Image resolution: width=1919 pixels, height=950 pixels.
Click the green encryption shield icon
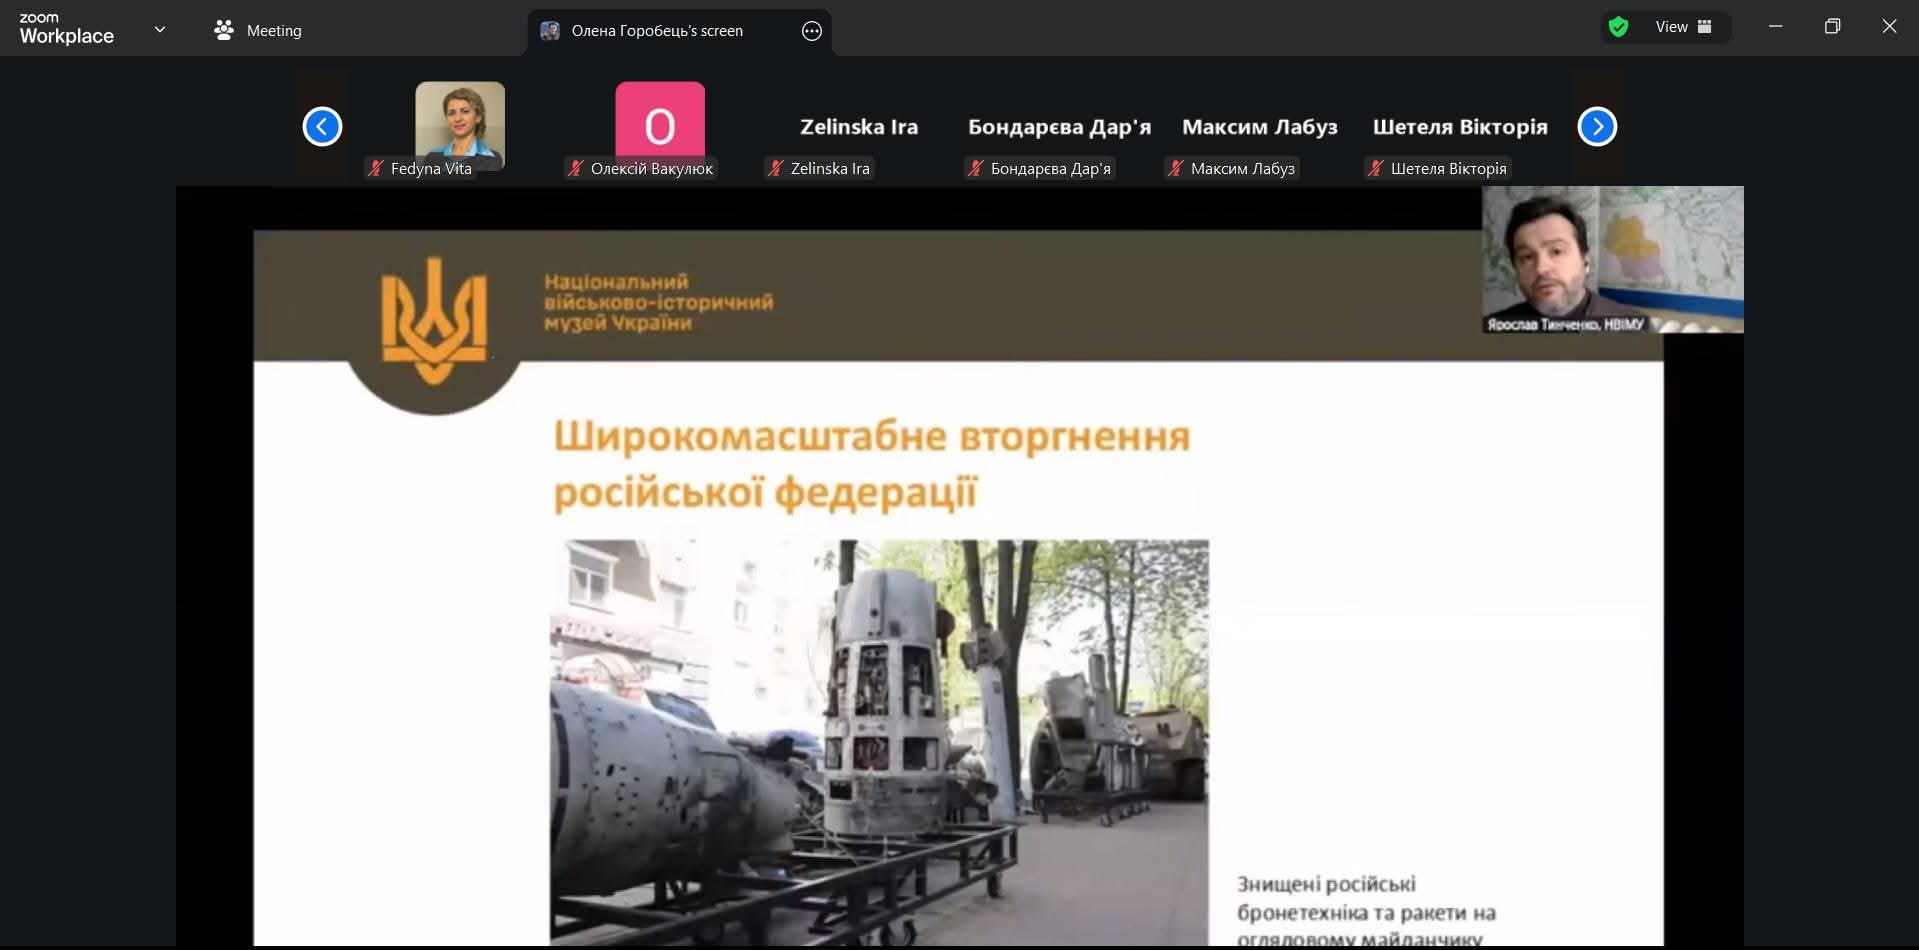pos(1618,27)
